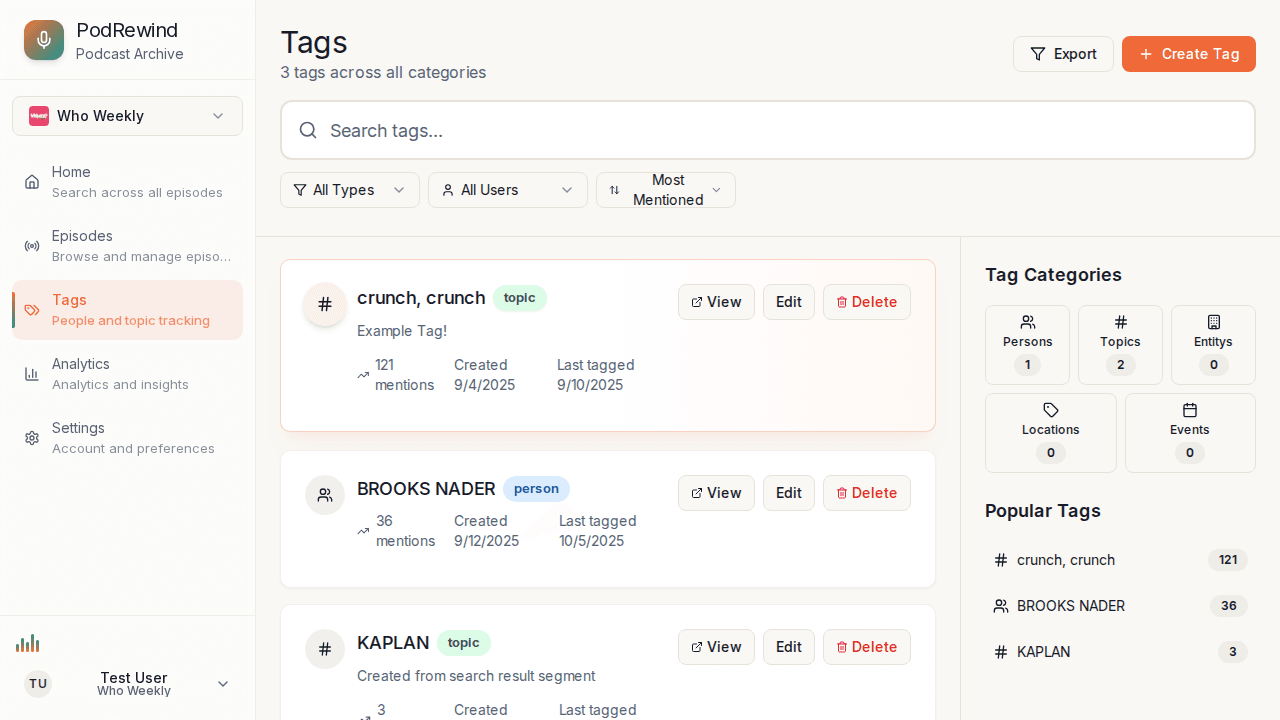Click the Analytics bar chart icon
This screenshot has height=720, width=1280.
tap(32, 373)
